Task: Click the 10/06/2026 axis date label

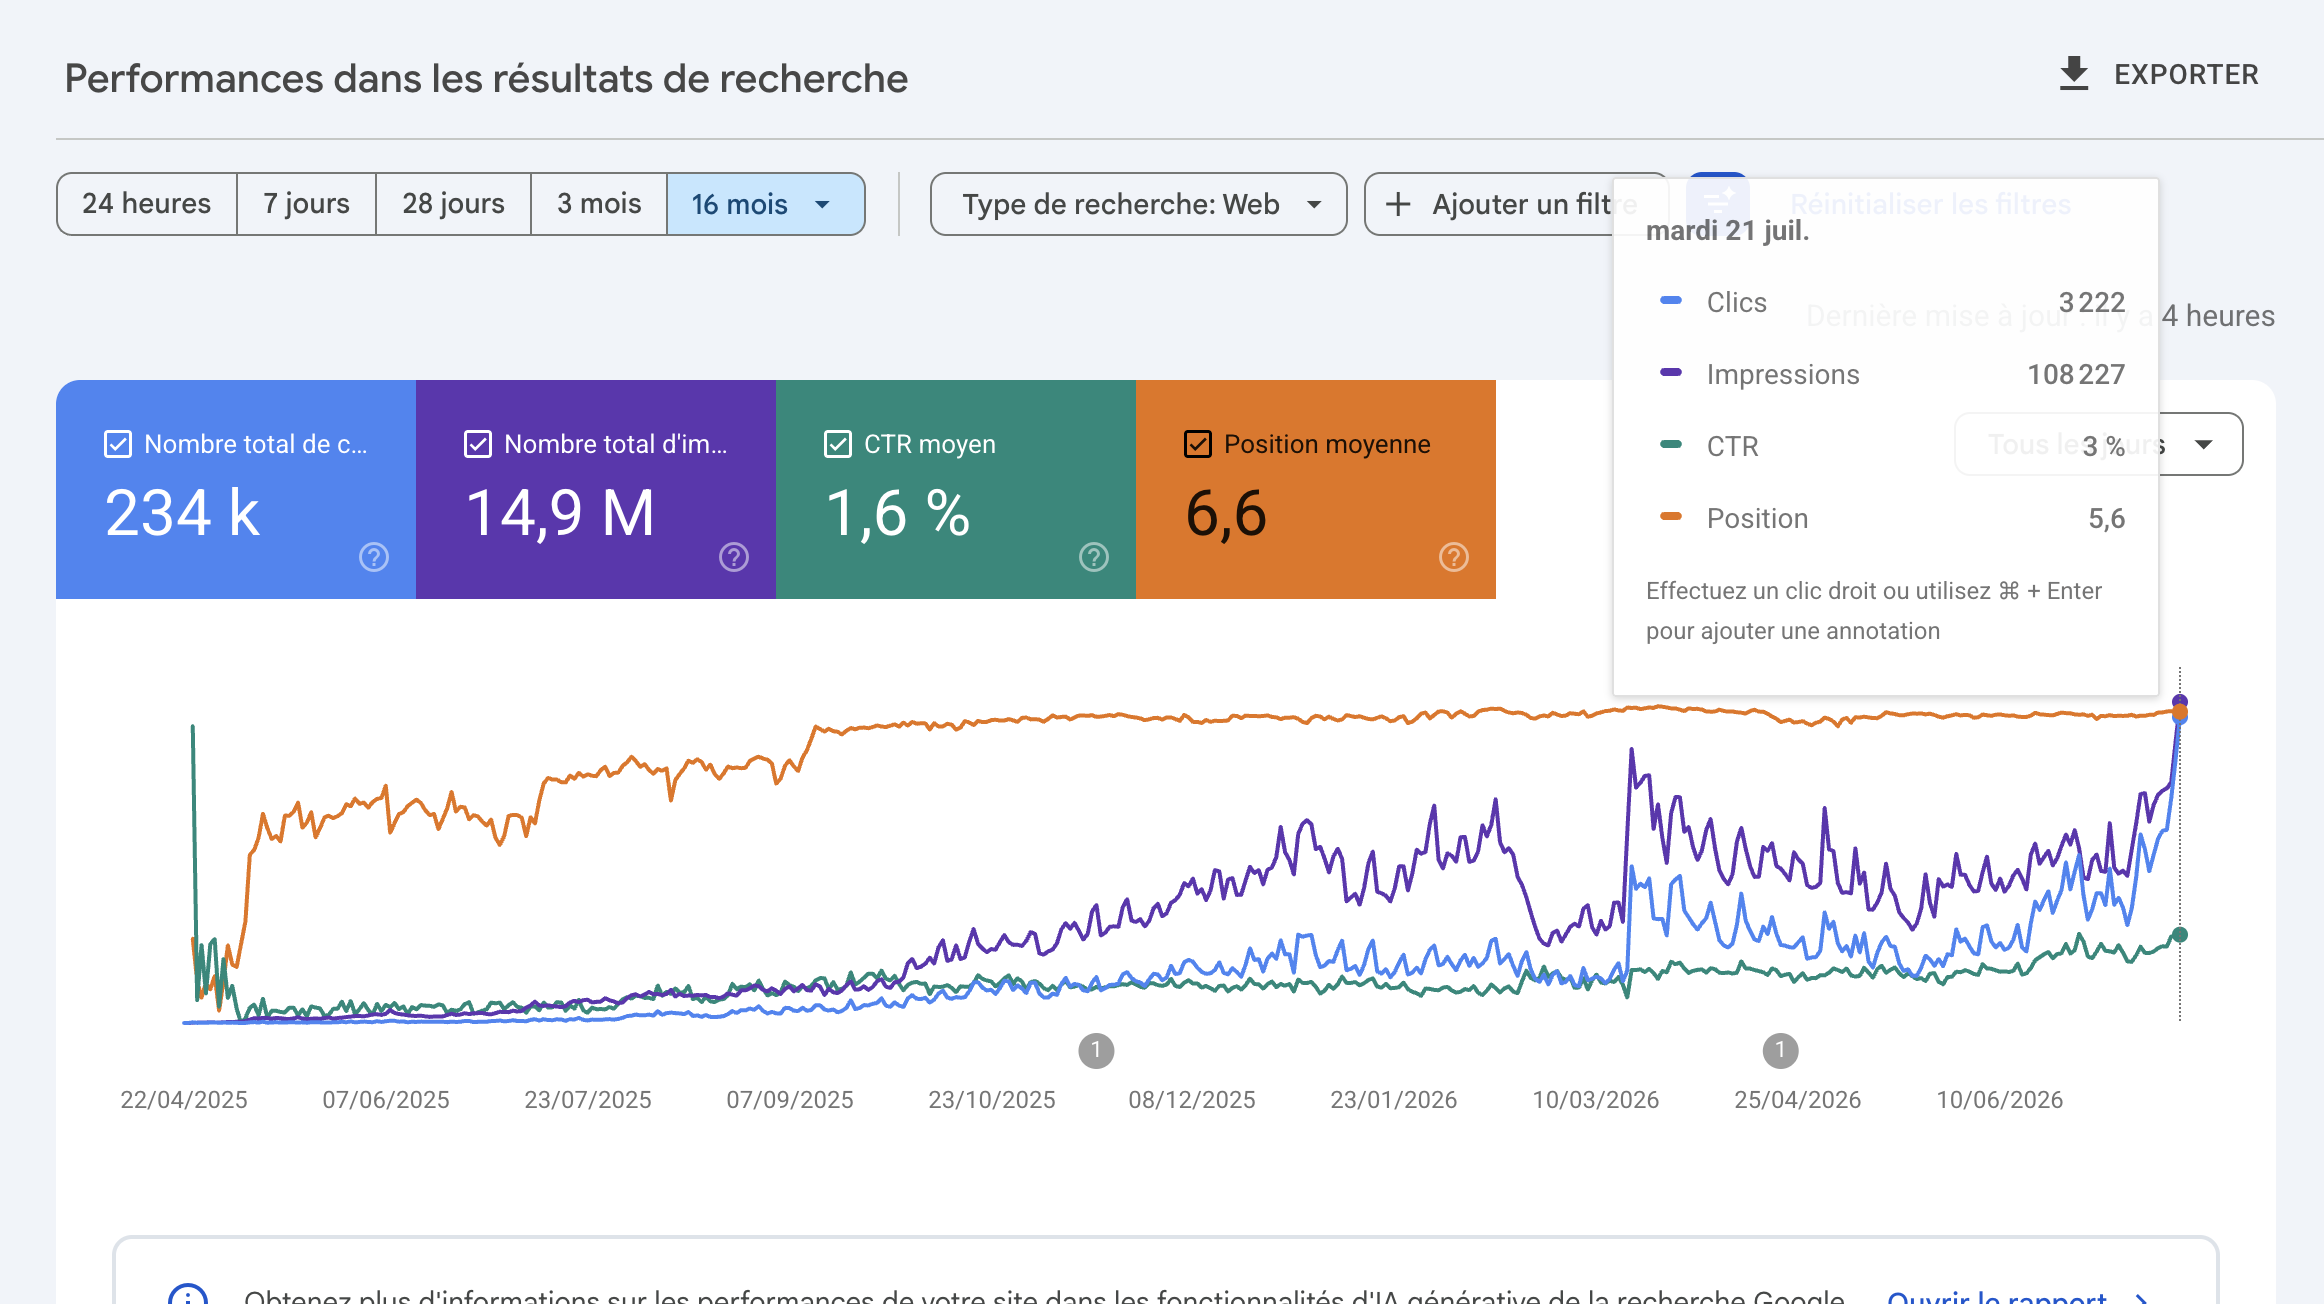Action: point(2000,1099)
